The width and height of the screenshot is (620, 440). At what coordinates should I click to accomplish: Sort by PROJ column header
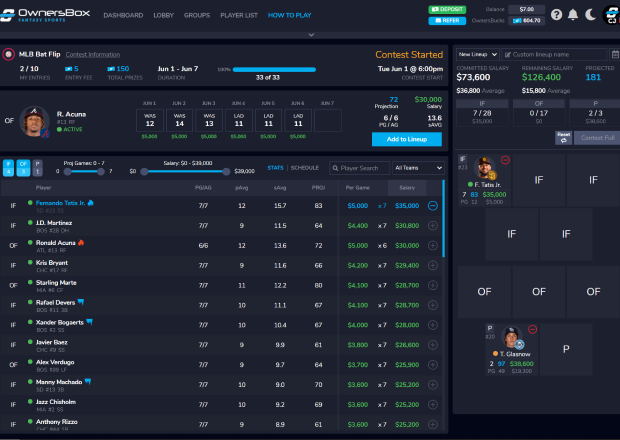tap(318, 188)
